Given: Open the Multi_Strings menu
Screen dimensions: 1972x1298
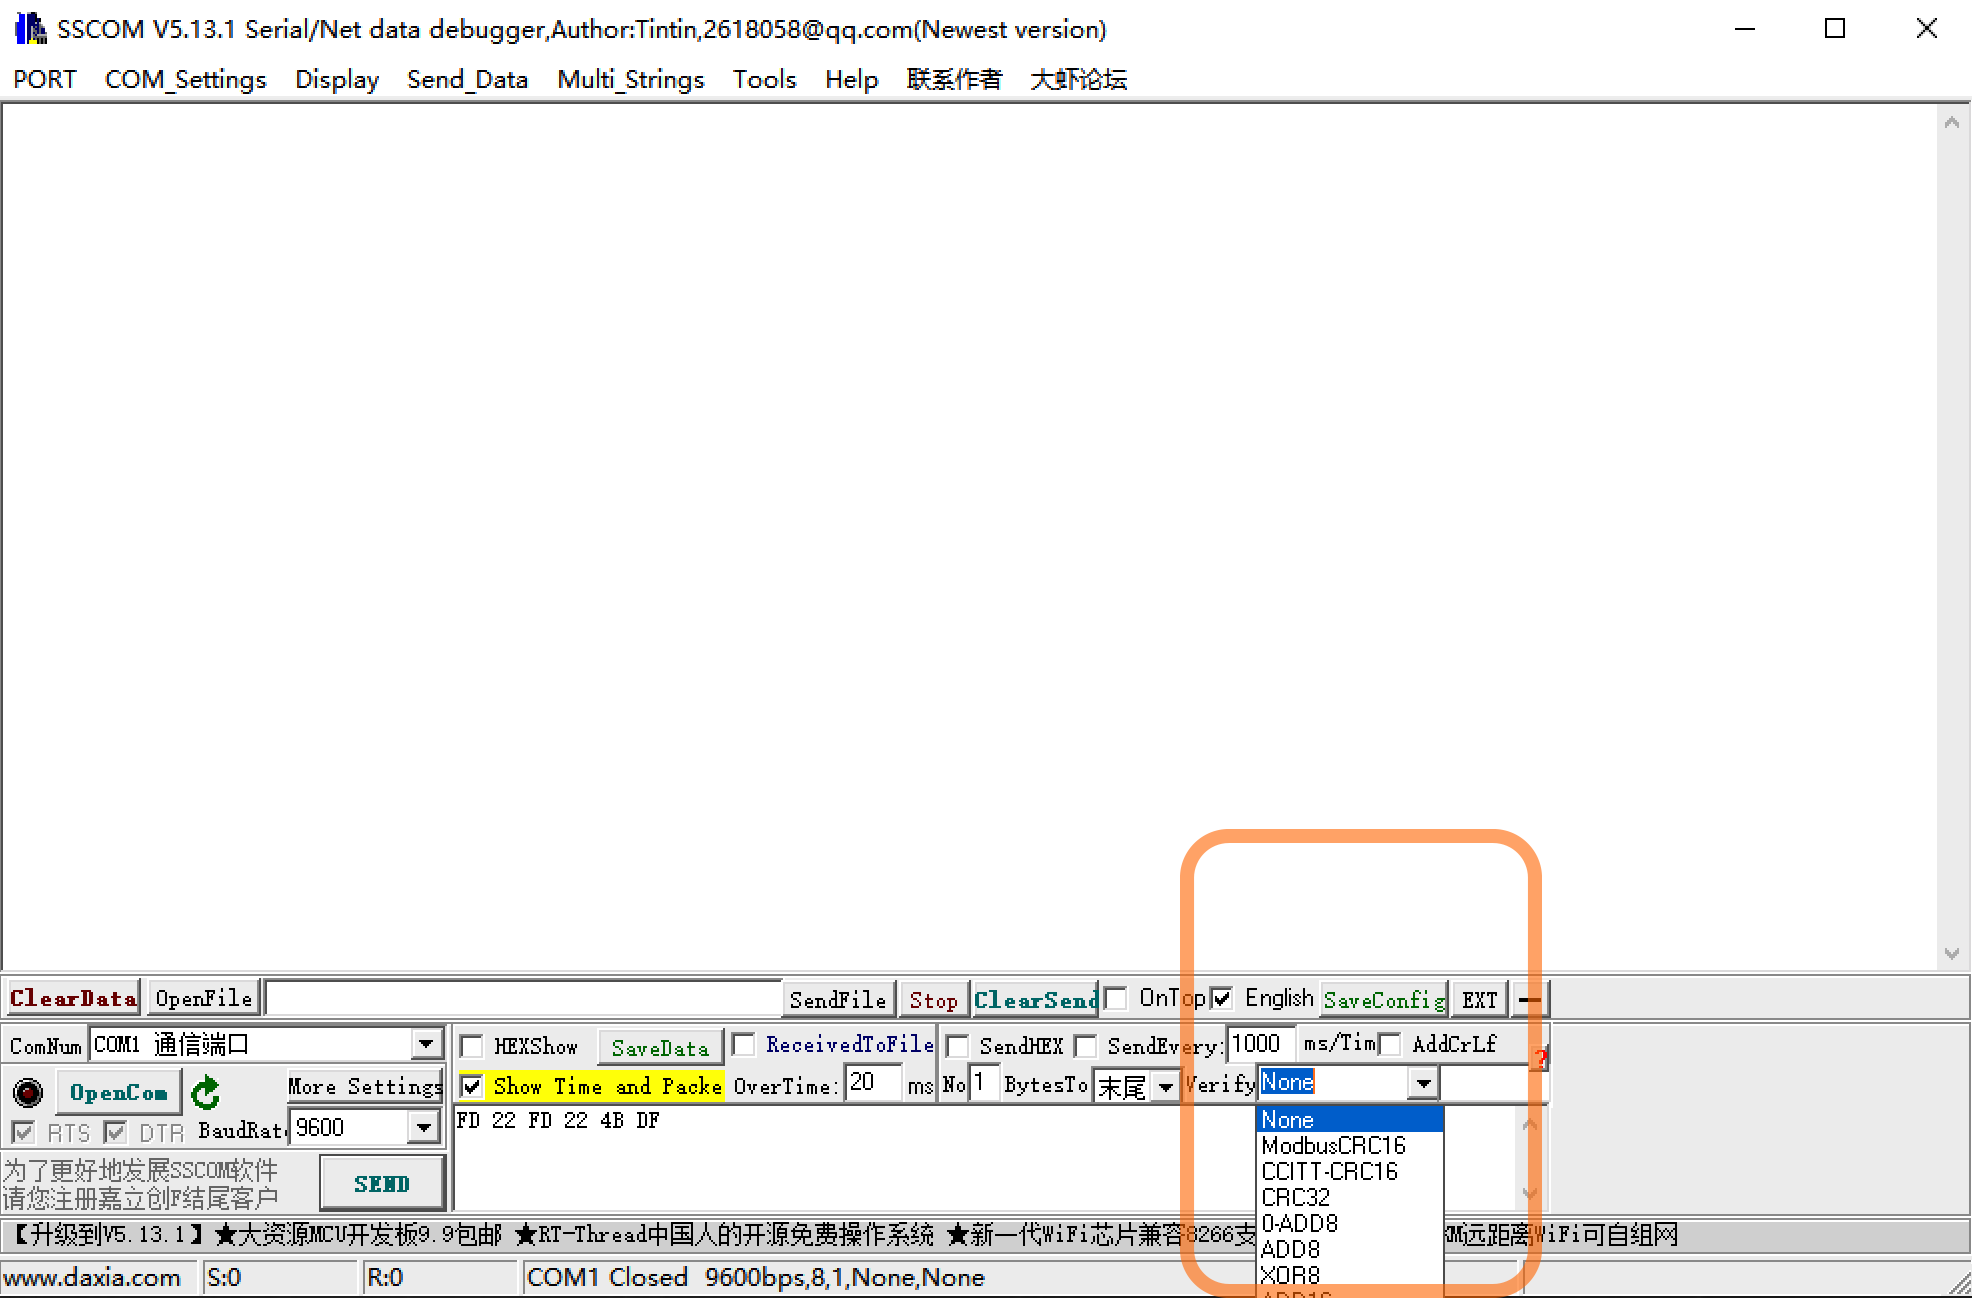Looking at the screenshot, I should [x=631, y=79].
